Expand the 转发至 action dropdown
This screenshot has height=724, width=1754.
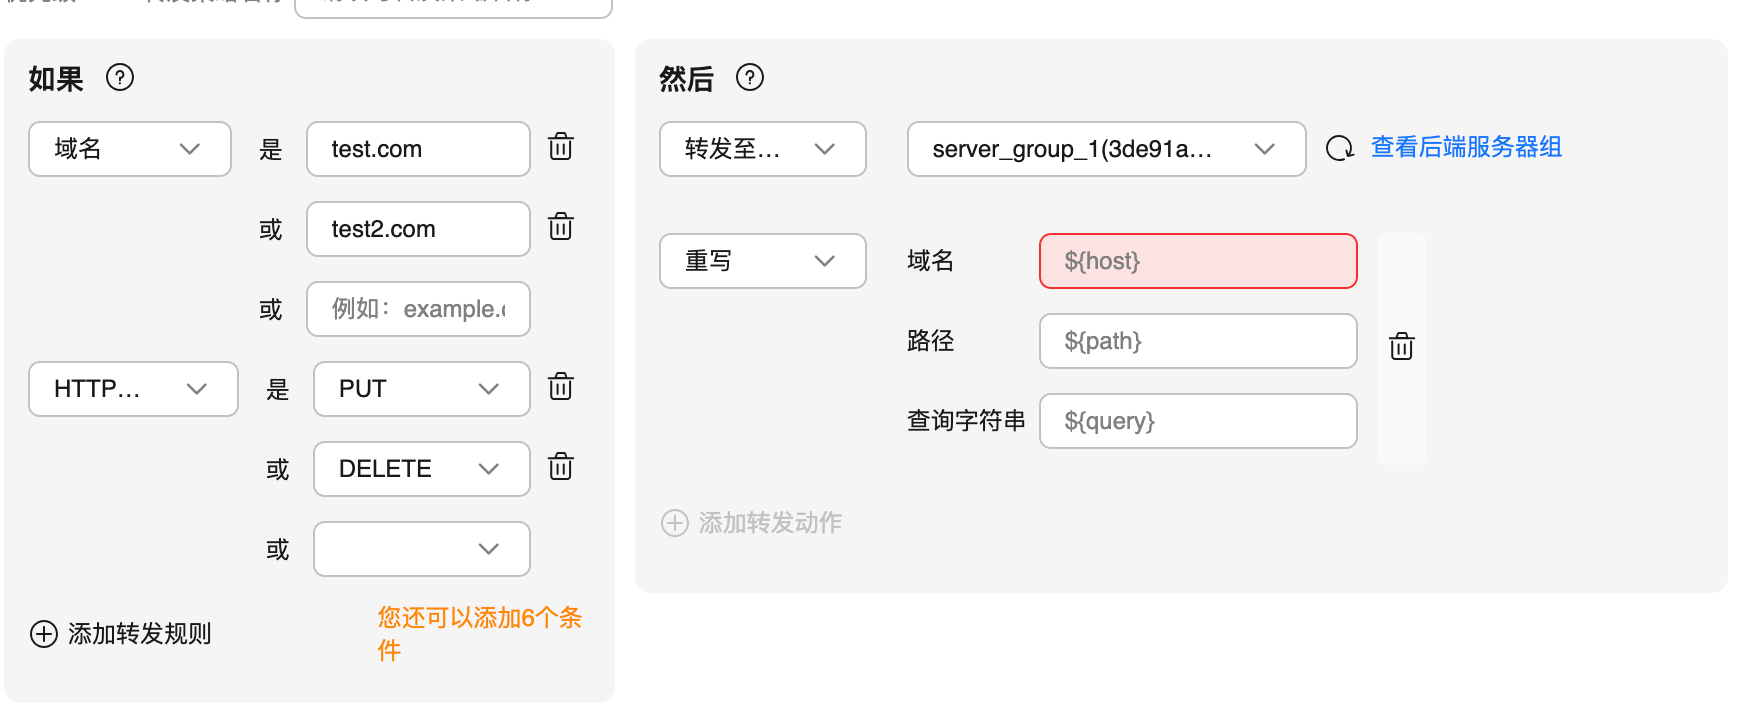(x=762, y=149)
